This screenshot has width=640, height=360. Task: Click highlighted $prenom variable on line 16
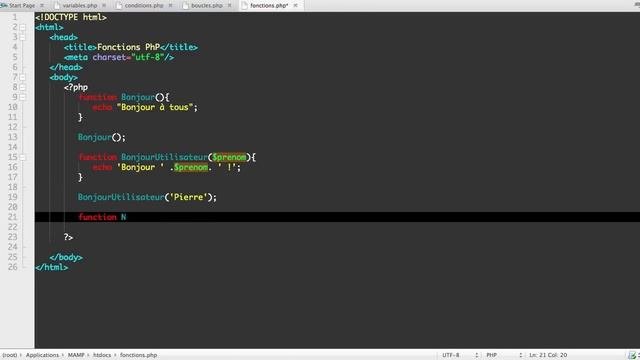191,167
